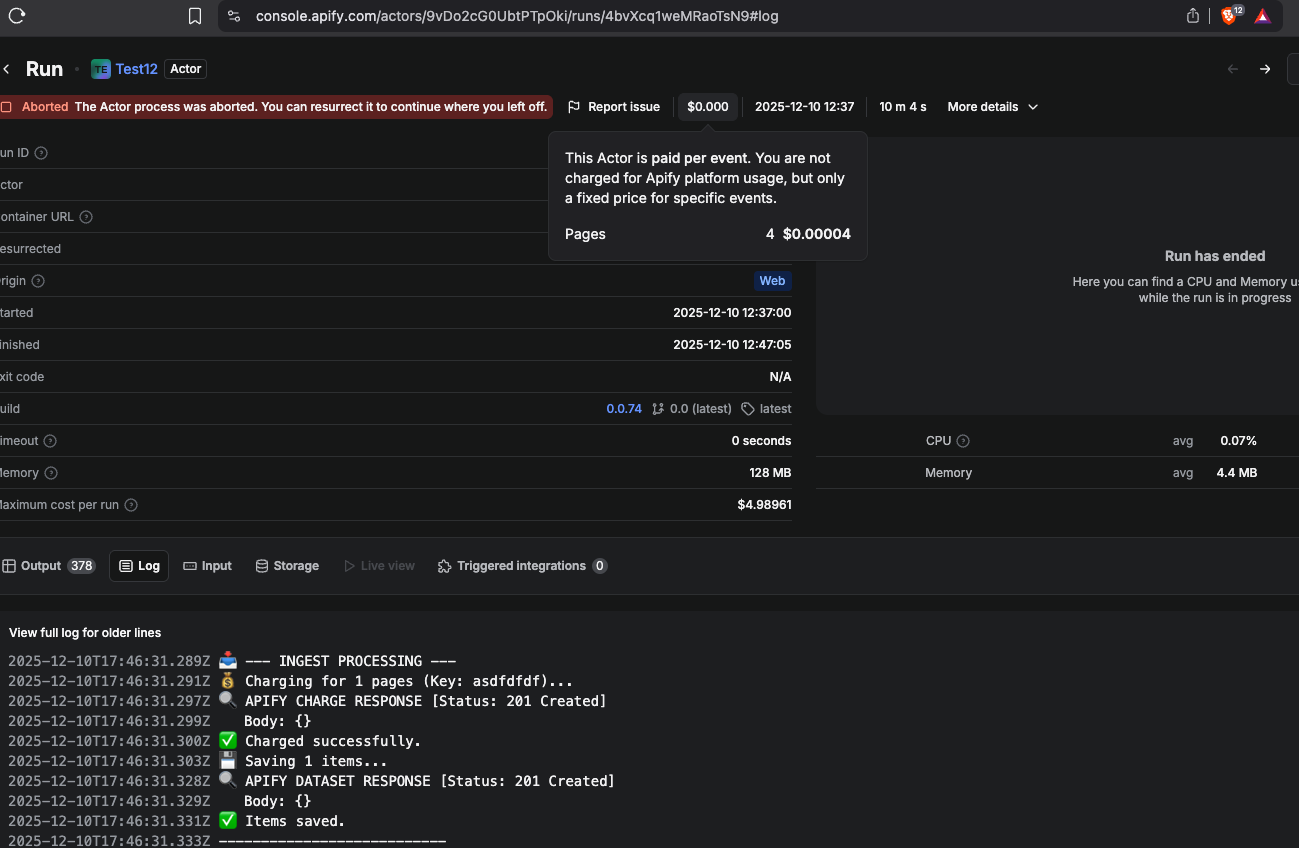Open the Brave shields icon
Image resolution: width=1299 pixels, height=848 pixels.
pos(1230,16)
